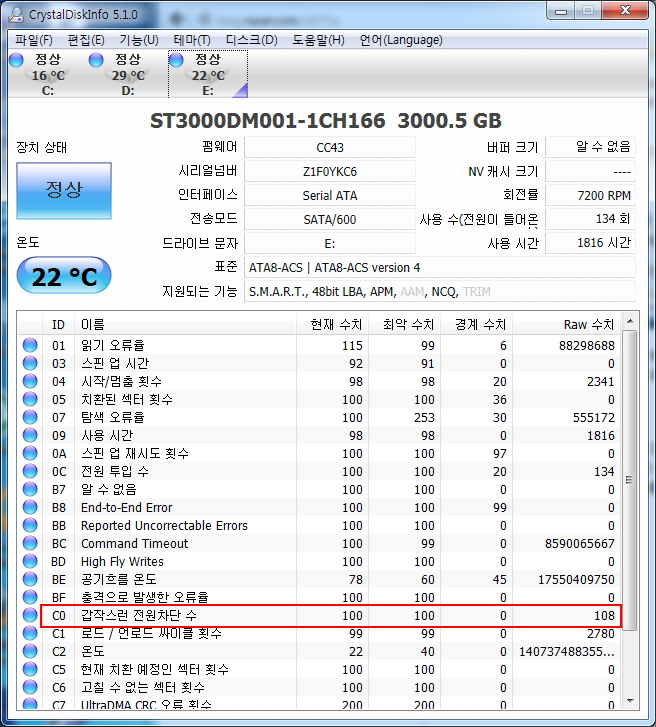Image resolution: width=656 pixels, height=727 pixels.
Task: Click the standard field ATA8-ACS version 4
Action: (439, 268)
